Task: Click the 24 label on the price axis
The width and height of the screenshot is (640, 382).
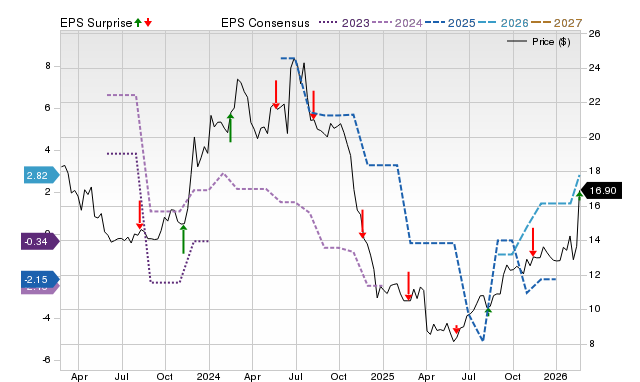Action: click(x=595, y=68)
